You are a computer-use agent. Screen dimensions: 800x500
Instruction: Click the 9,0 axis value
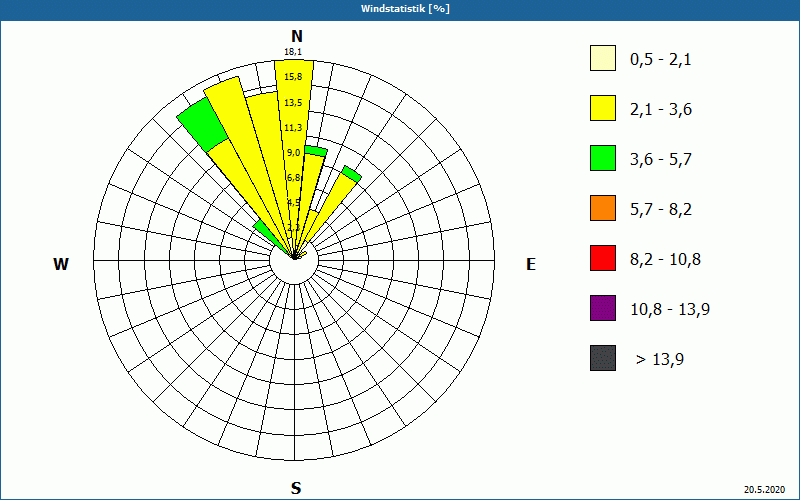(x=293, y=152)
